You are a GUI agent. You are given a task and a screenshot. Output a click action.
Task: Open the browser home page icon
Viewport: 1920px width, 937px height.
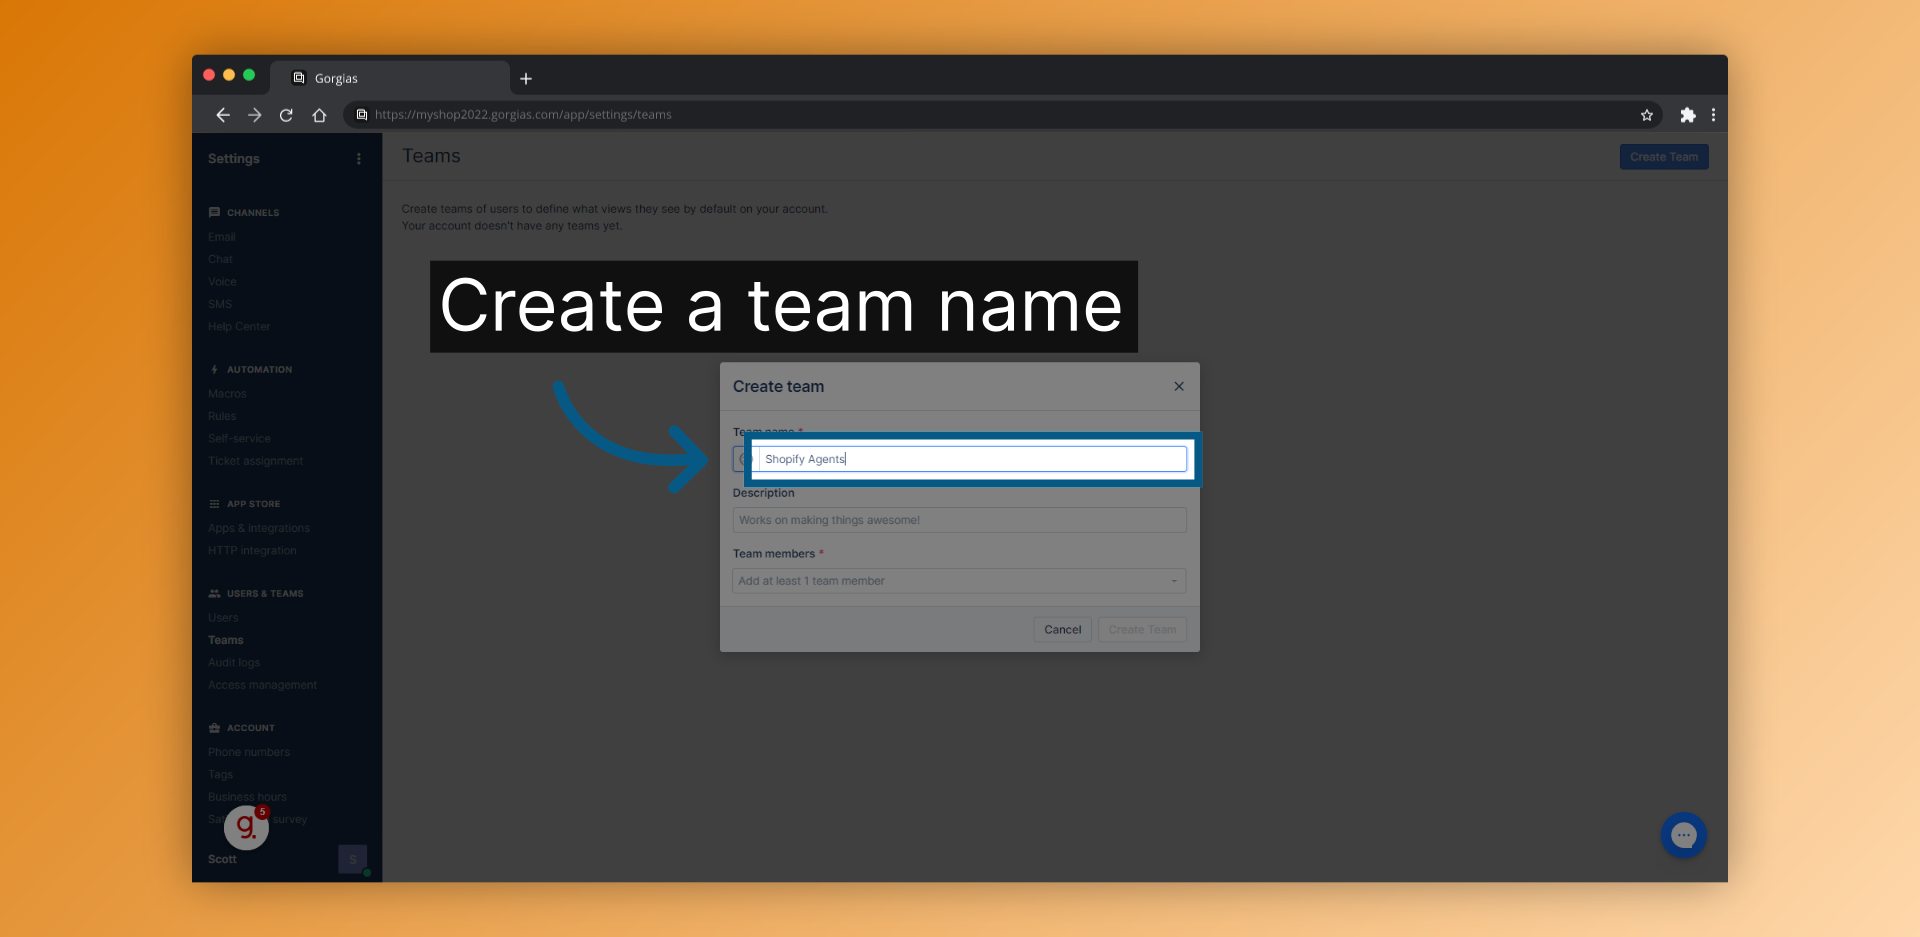point(319,115)
